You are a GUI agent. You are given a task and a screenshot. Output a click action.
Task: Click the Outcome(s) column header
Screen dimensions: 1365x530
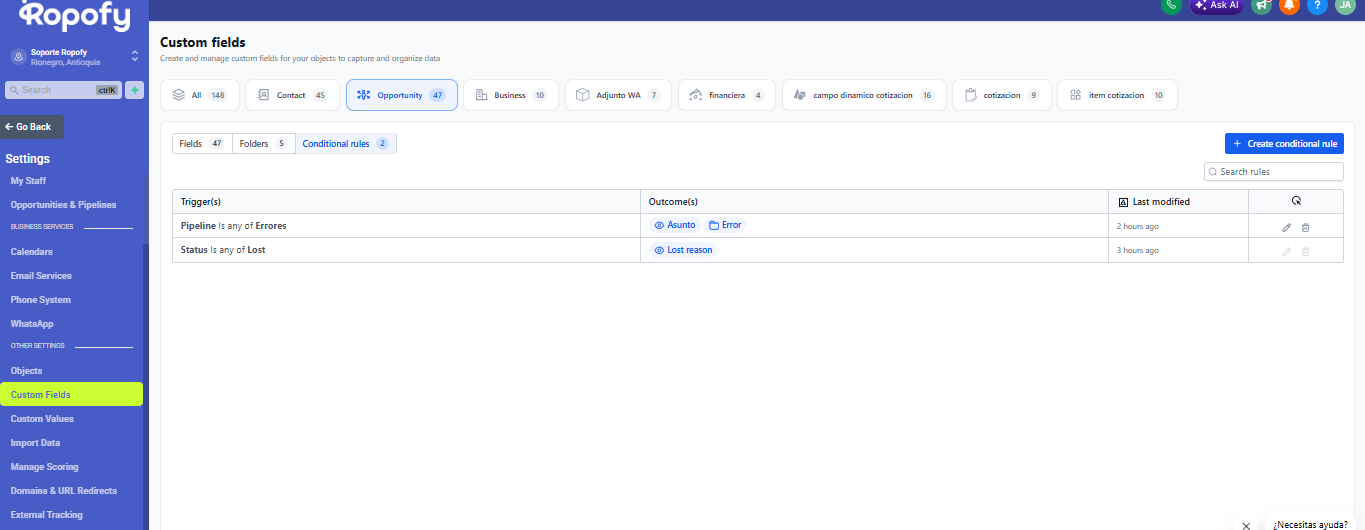[874, 202]
